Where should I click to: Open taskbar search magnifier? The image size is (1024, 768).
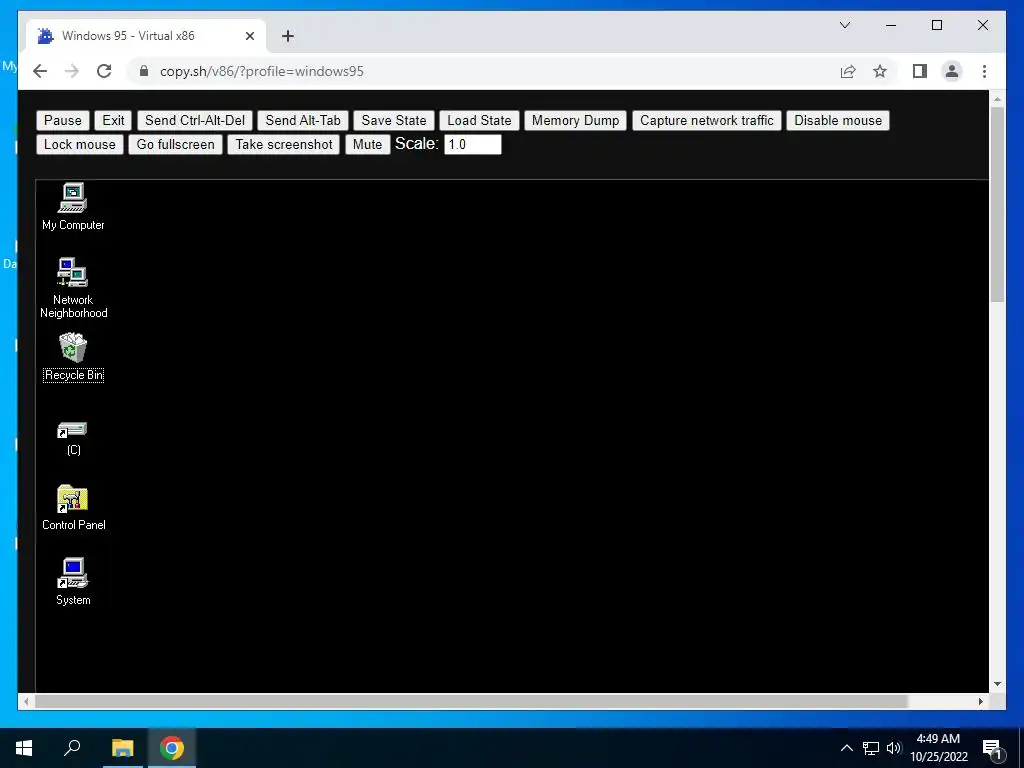(x=72, y=748)
